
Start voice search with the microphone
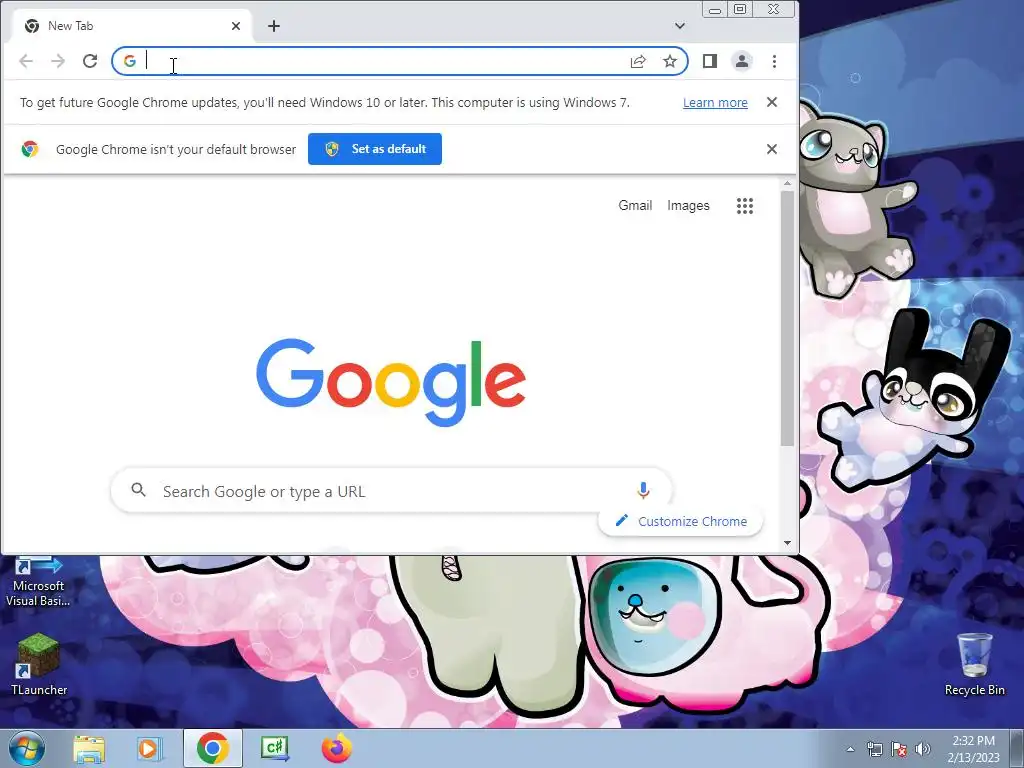click(643, 490)
